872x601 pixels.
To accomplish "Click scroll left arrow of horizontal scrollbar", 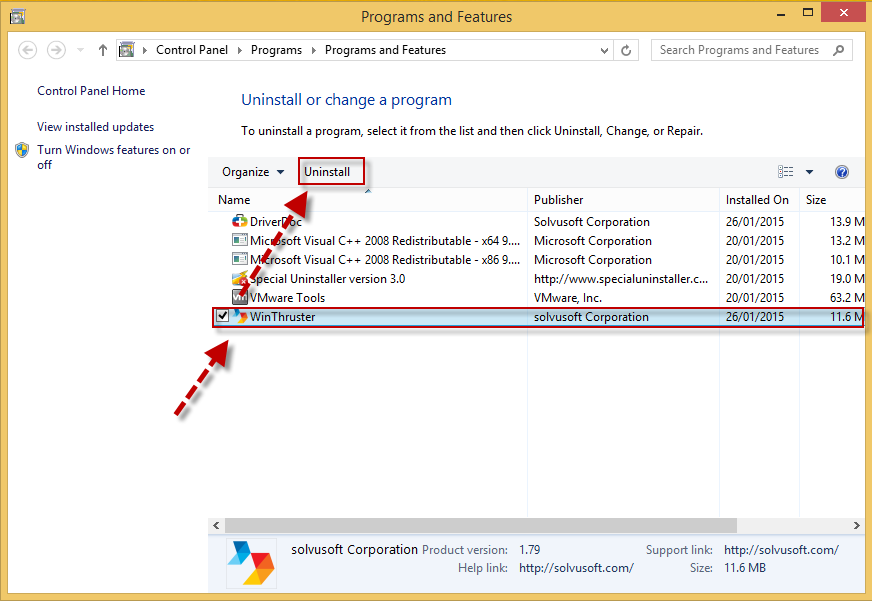I will 216,525.
